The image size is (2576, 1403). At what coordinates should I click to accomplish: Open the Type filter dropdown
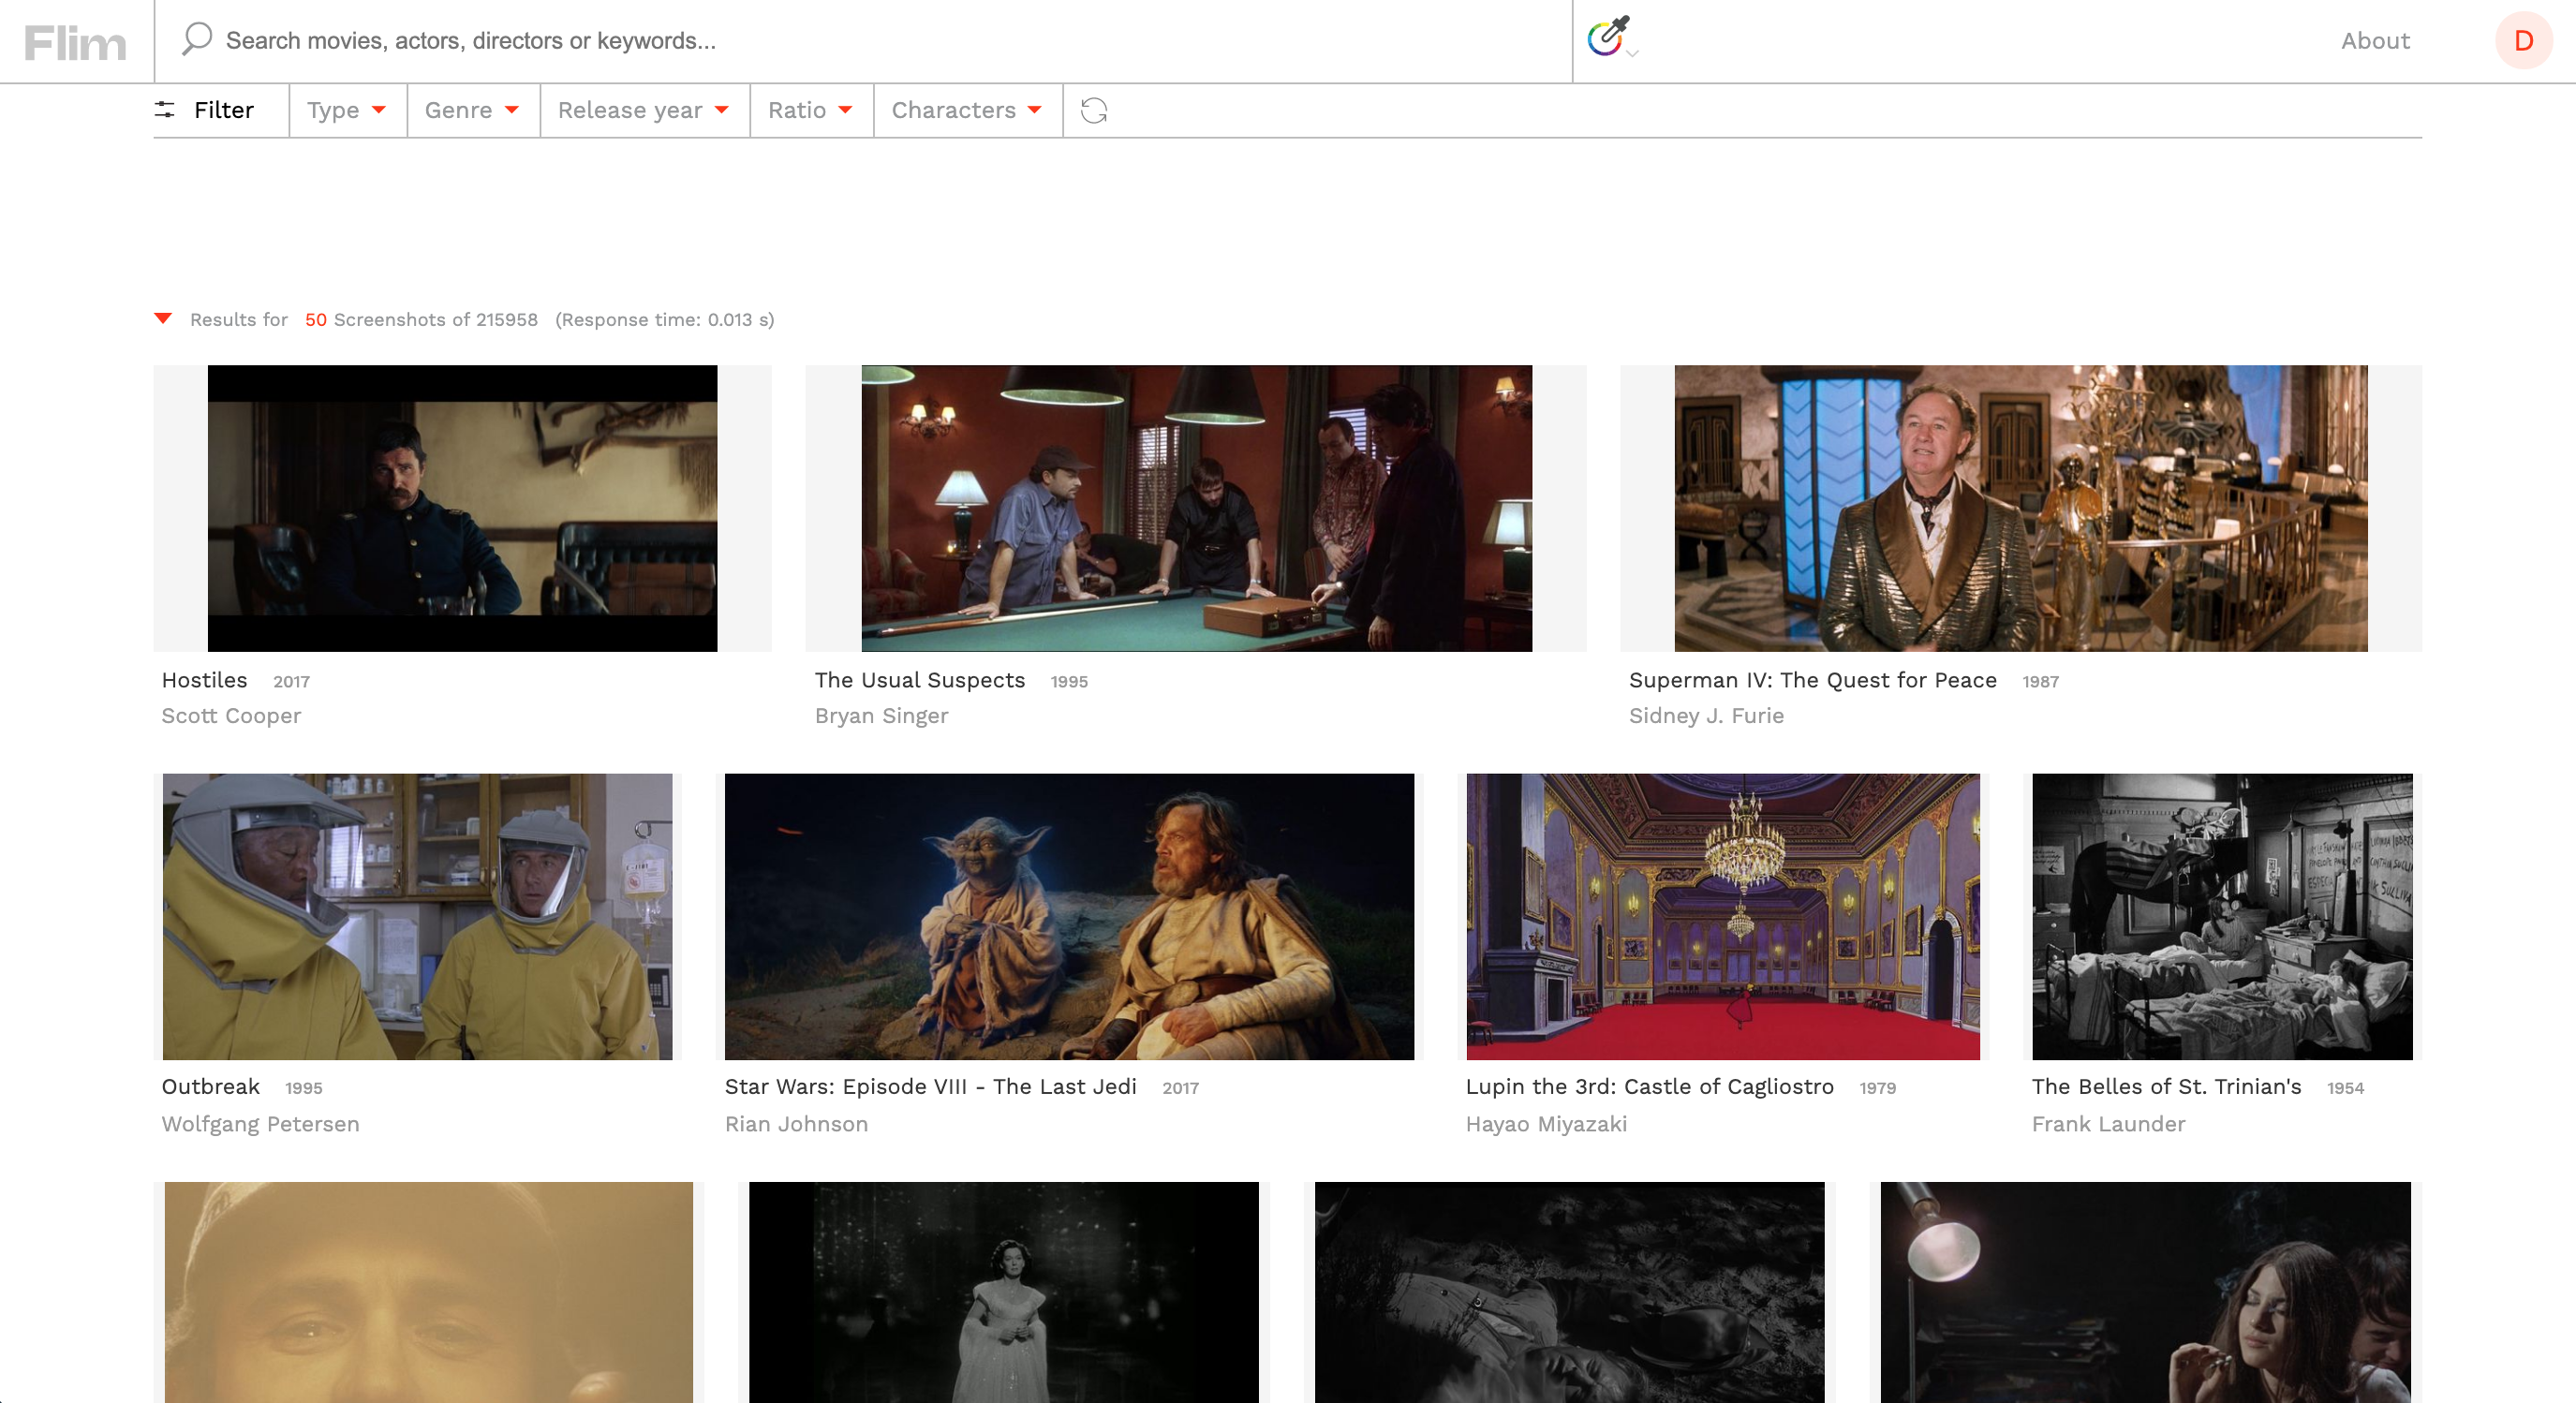click(346, 110)
